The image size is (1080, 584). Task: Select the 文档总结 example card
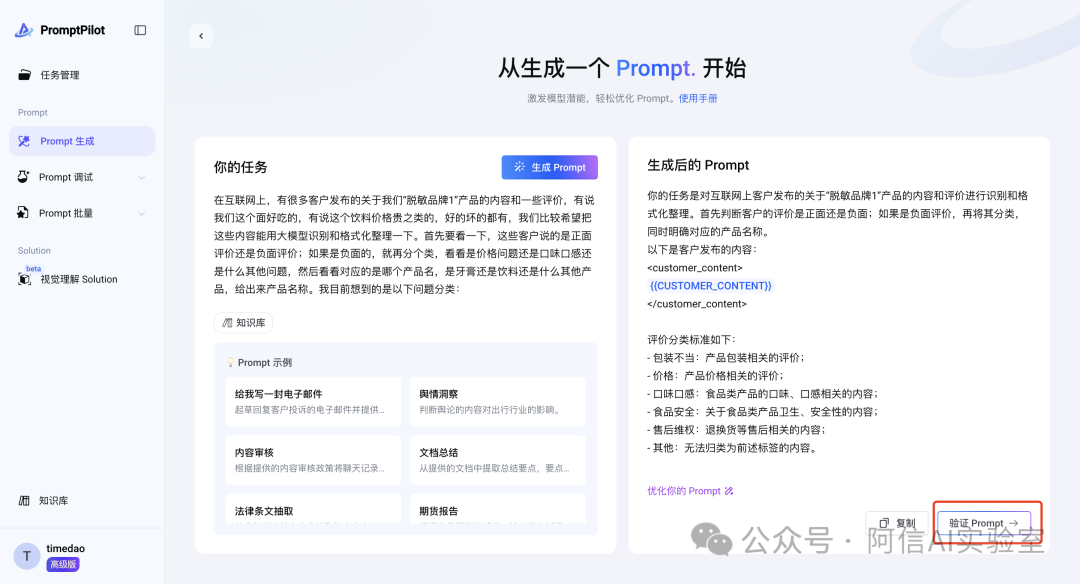pyautogui.click(x=498, y=460)
